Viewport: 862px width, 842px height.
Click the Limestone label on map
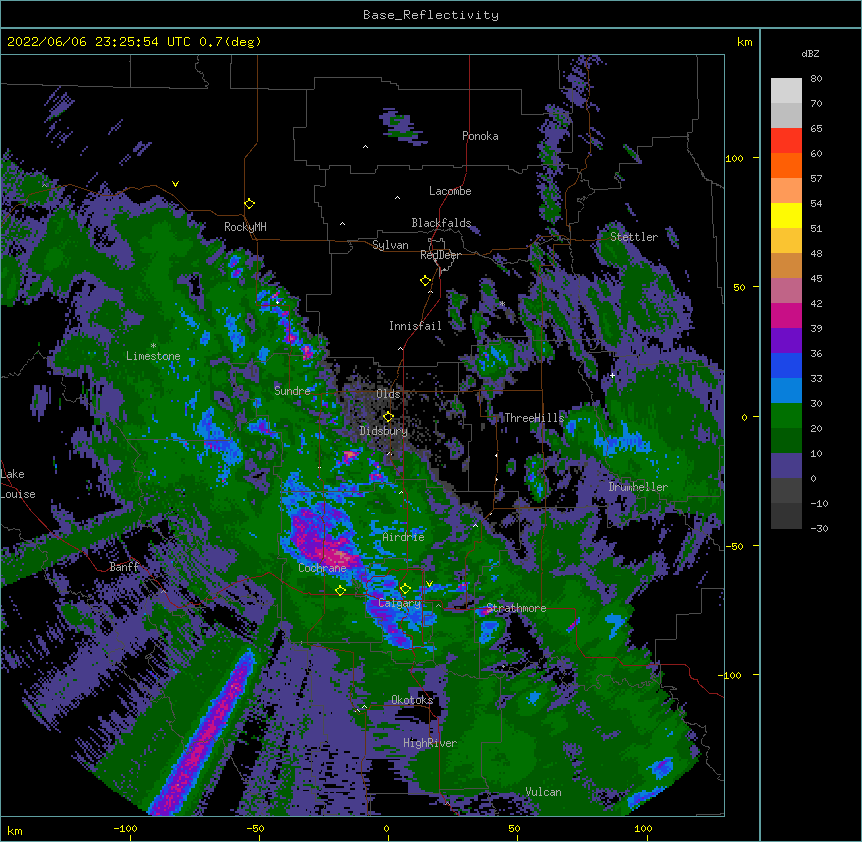[153, 356]
